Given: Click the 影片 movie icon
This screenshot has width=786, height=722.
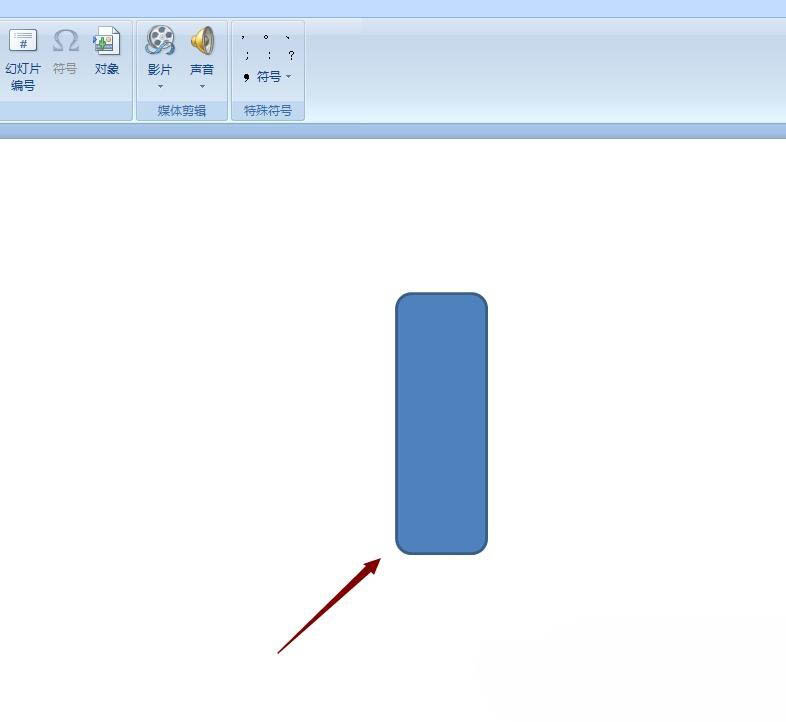Looking at the screenshot, I should point(160,40).
